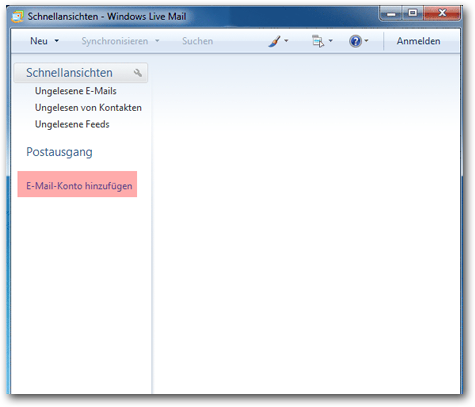
Task: Expand the Synchronisieren dropdown arrow
Action: point(157,41)
